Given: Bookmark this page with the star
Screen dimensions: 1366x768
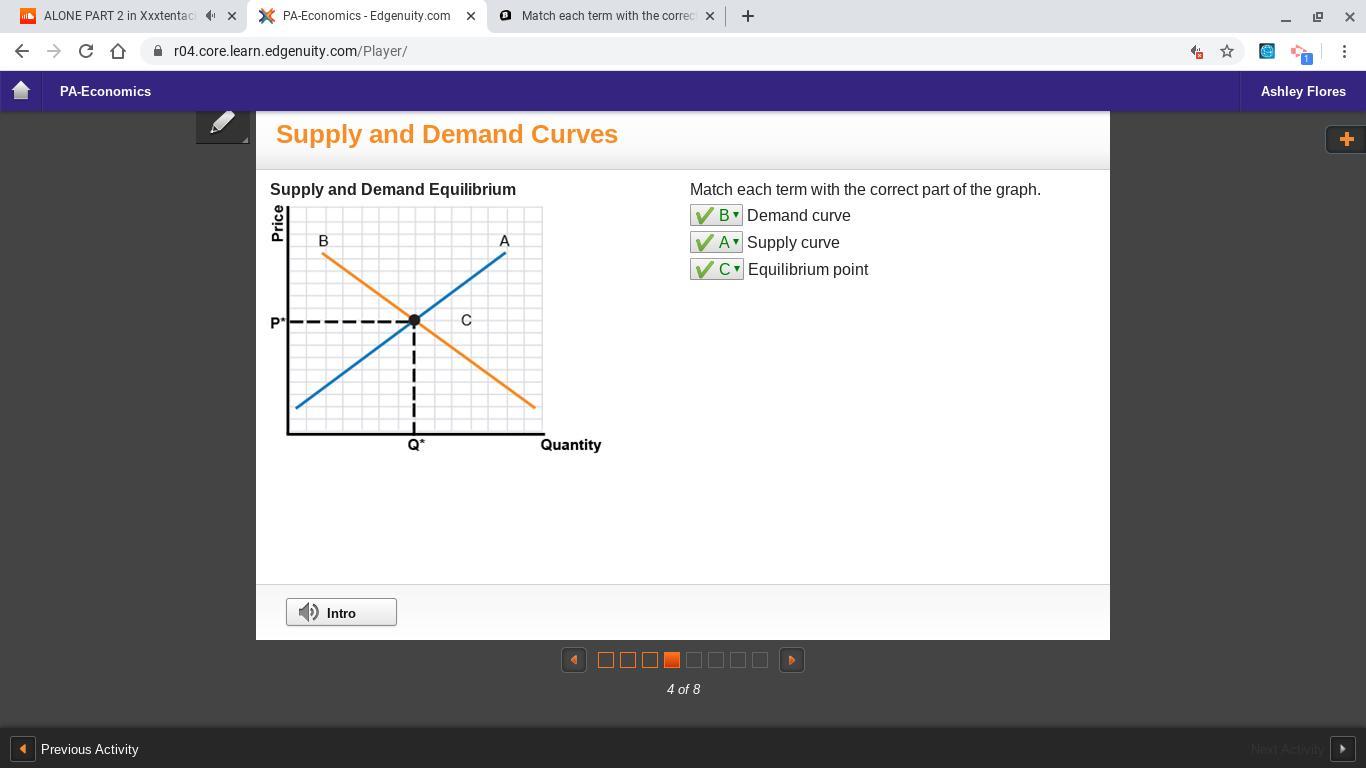Looking at the screenshot, I should tap(1227, 51).
